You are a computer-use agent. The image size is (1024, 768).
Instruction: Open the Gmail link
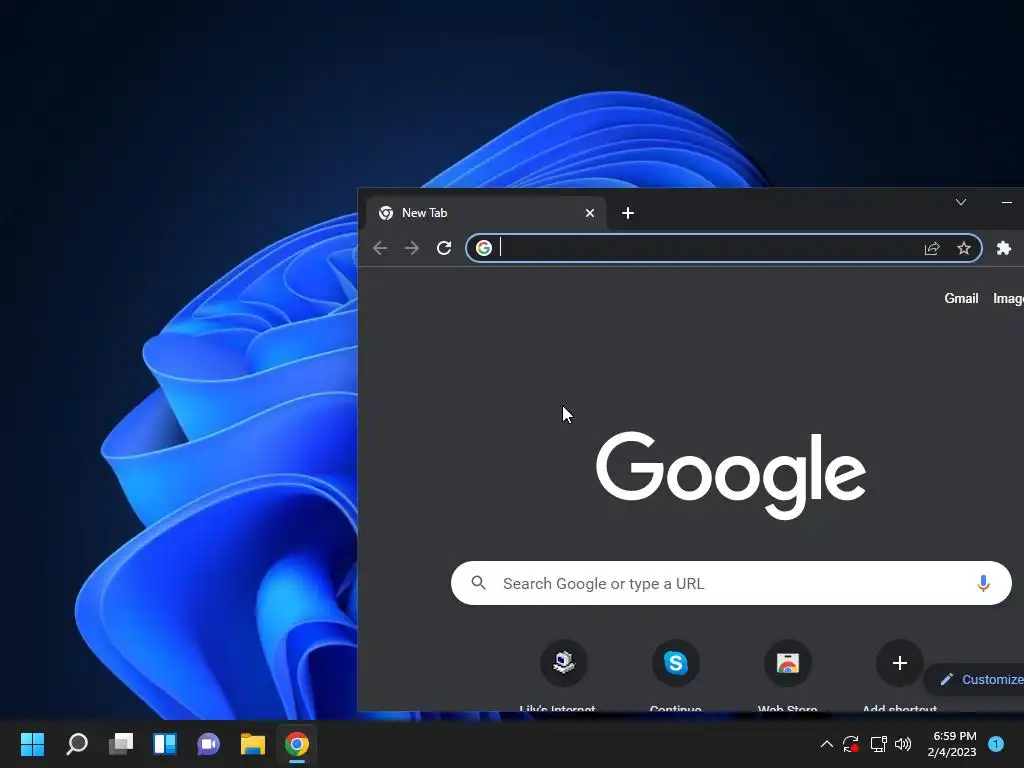pos(961,298)
